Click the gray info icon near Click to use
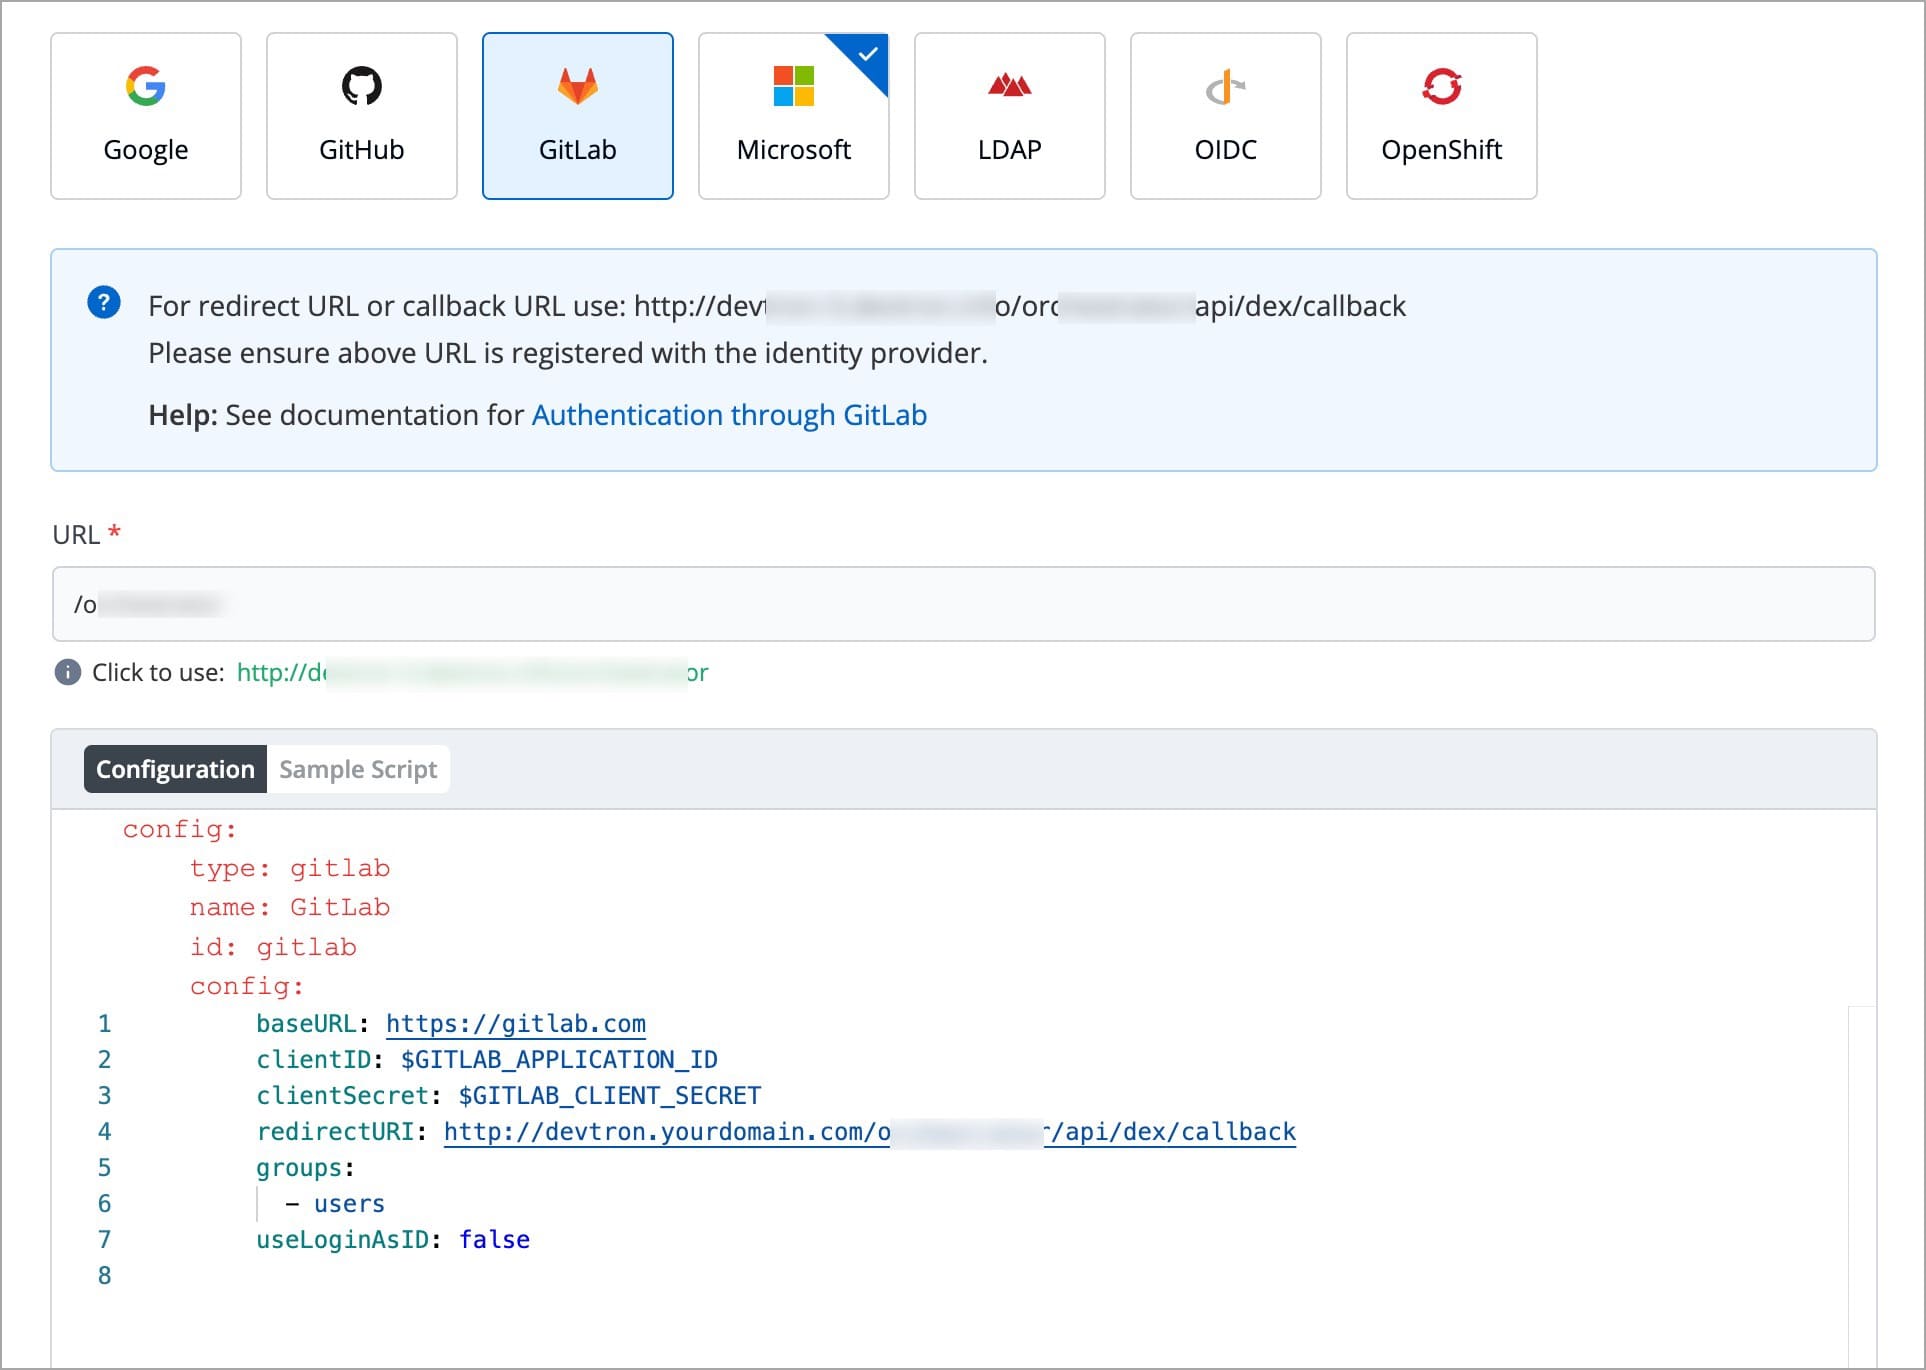1926x1370 pixels. [67, 672]
